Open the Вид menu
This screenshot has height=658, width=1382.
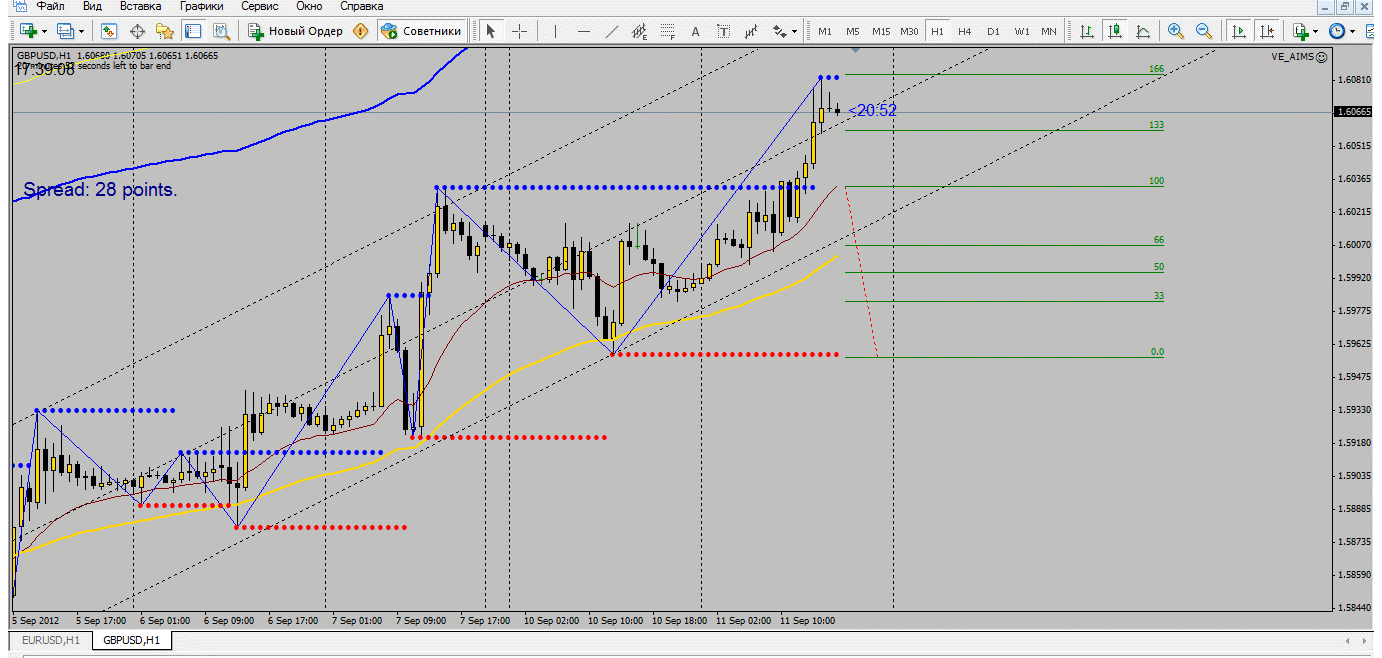(93, 6)
